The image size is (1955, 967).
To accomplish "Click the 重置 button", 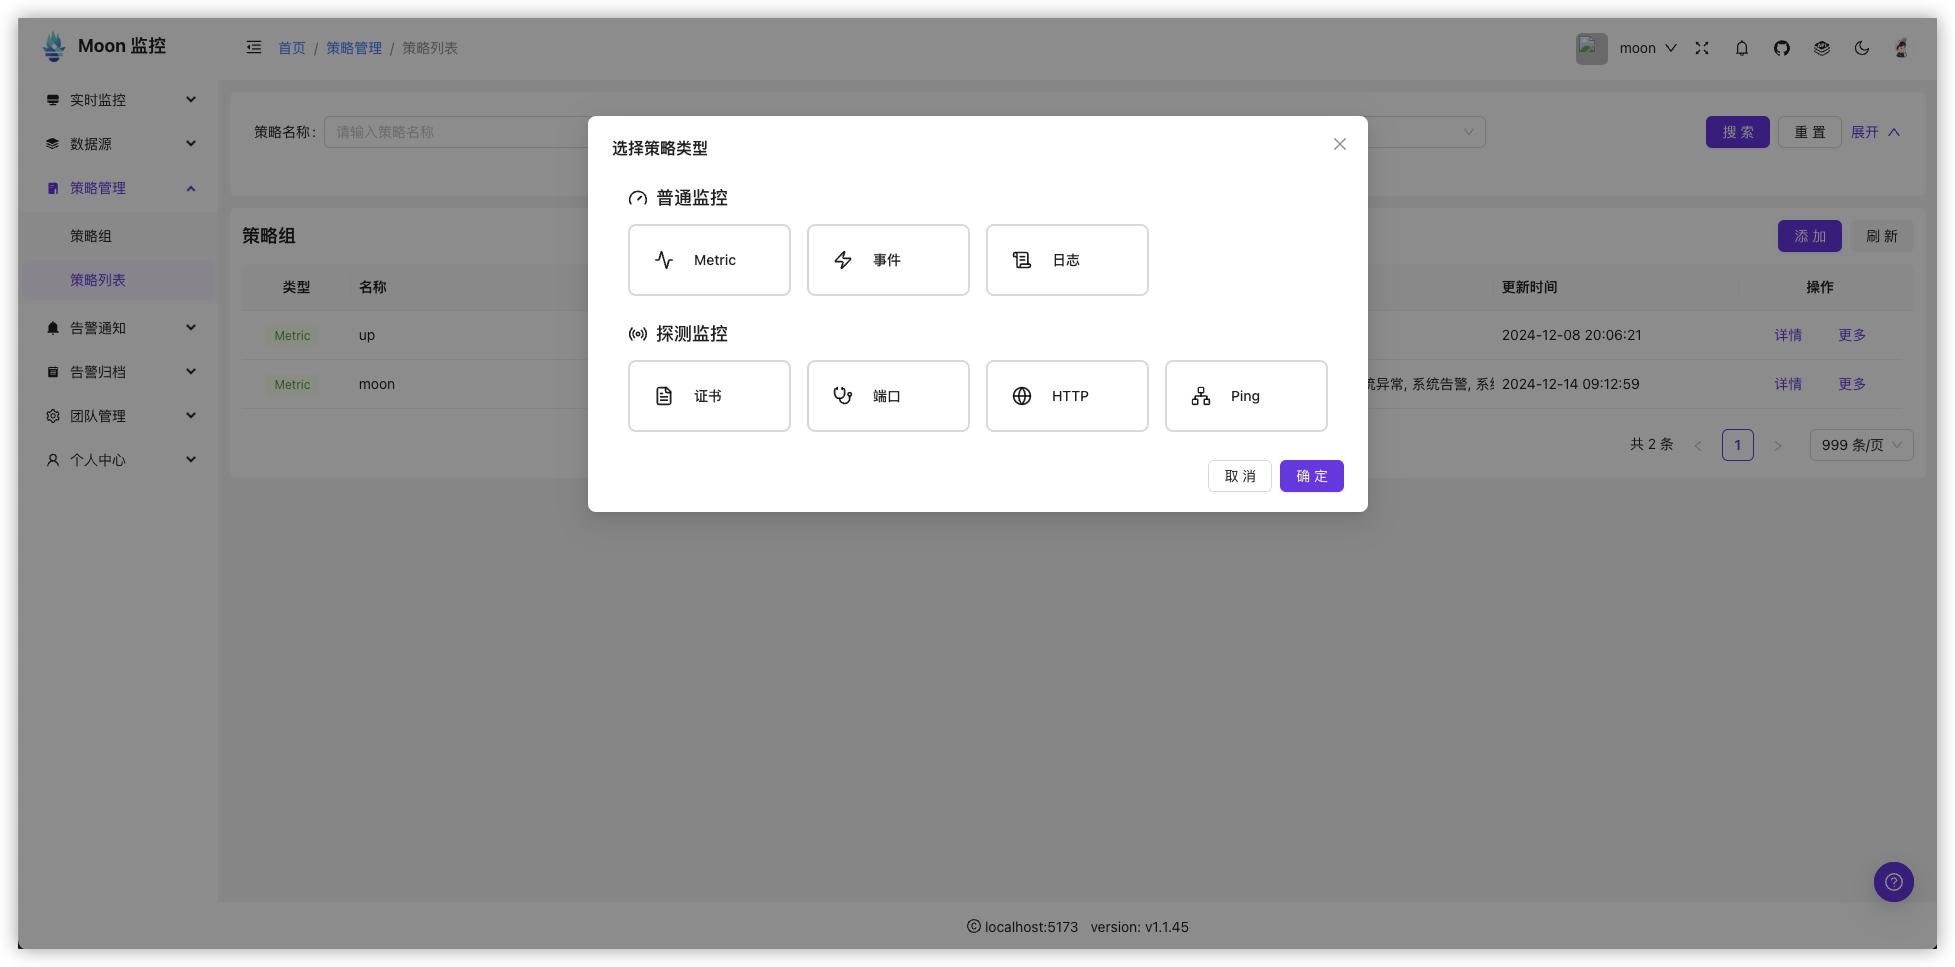I will click(x=1810, y=132).
